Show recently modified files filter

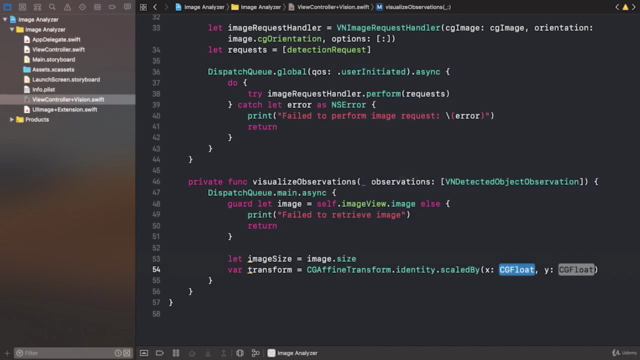click(x=118, y=353)
